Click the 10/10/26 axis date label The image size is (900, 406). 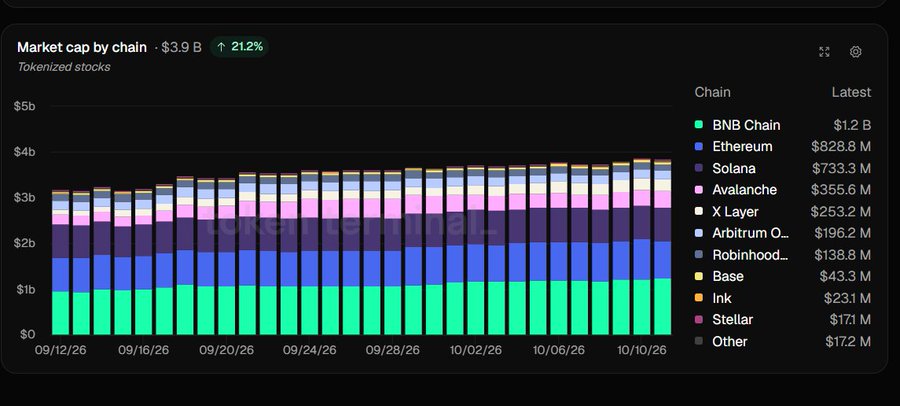coord(642,350)
